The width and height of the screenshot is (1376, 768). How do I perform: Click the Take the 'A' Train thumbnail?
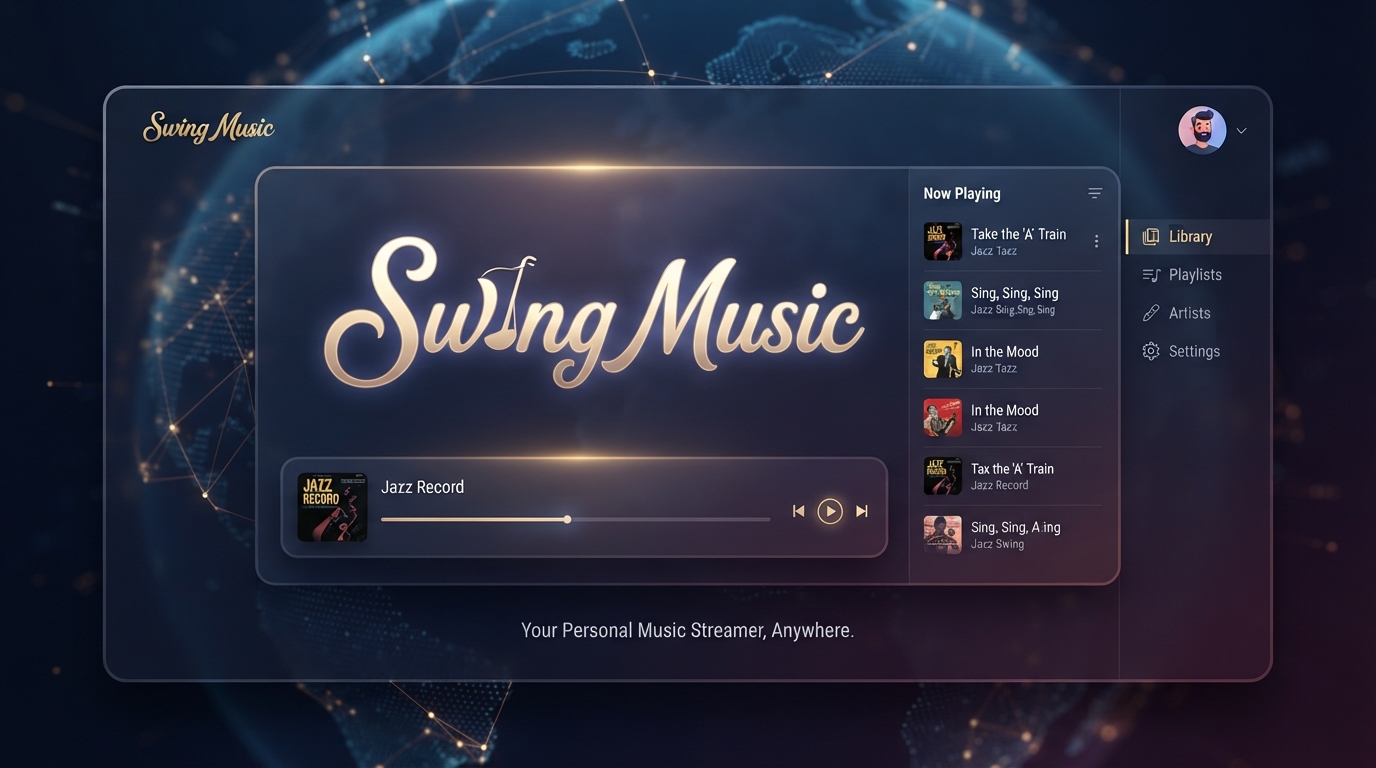coord(942,241)
